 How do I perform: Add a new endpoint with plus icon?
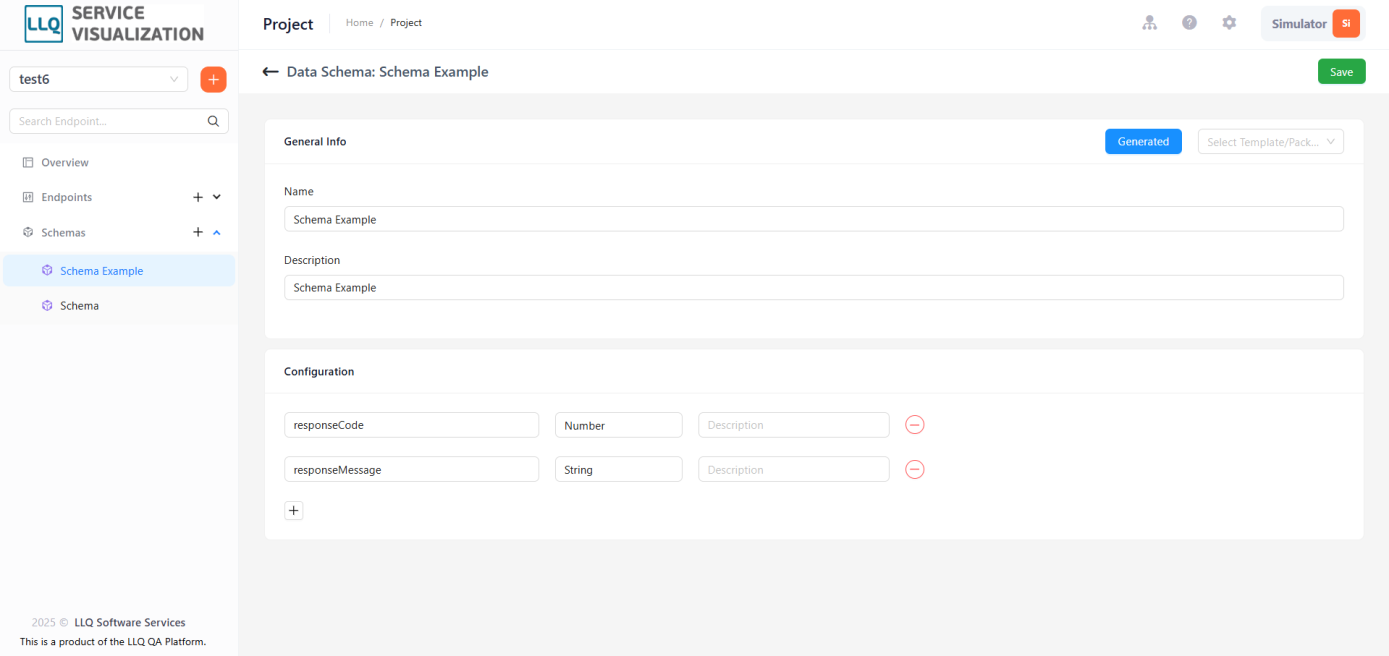click(198, 197)
